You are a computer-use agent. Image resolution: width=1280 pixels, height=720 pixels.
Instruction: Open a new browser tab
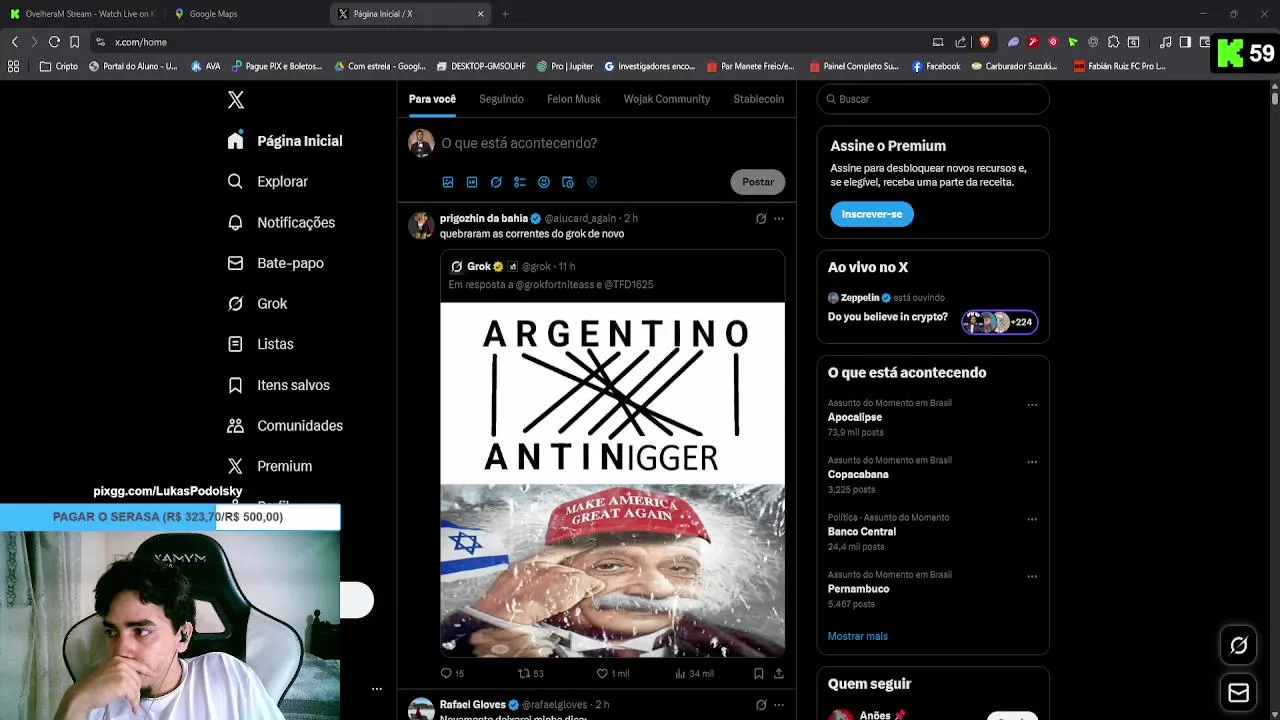[x=505, y=14]
